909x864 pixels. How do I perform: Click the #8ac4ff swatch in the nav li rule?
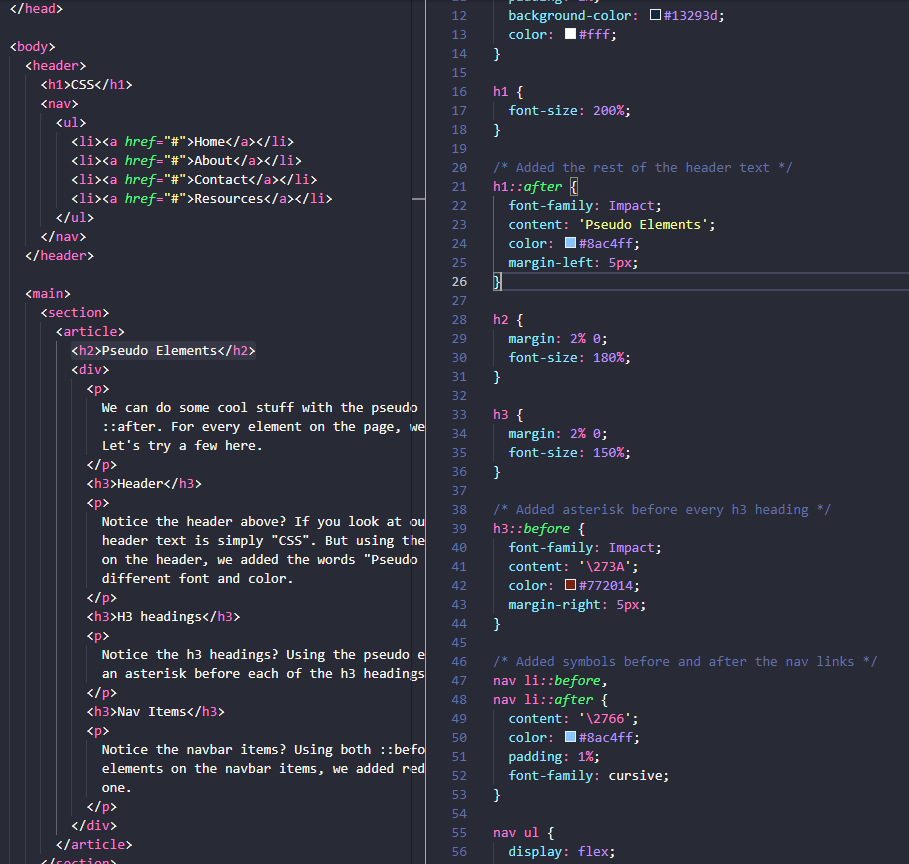570,737
